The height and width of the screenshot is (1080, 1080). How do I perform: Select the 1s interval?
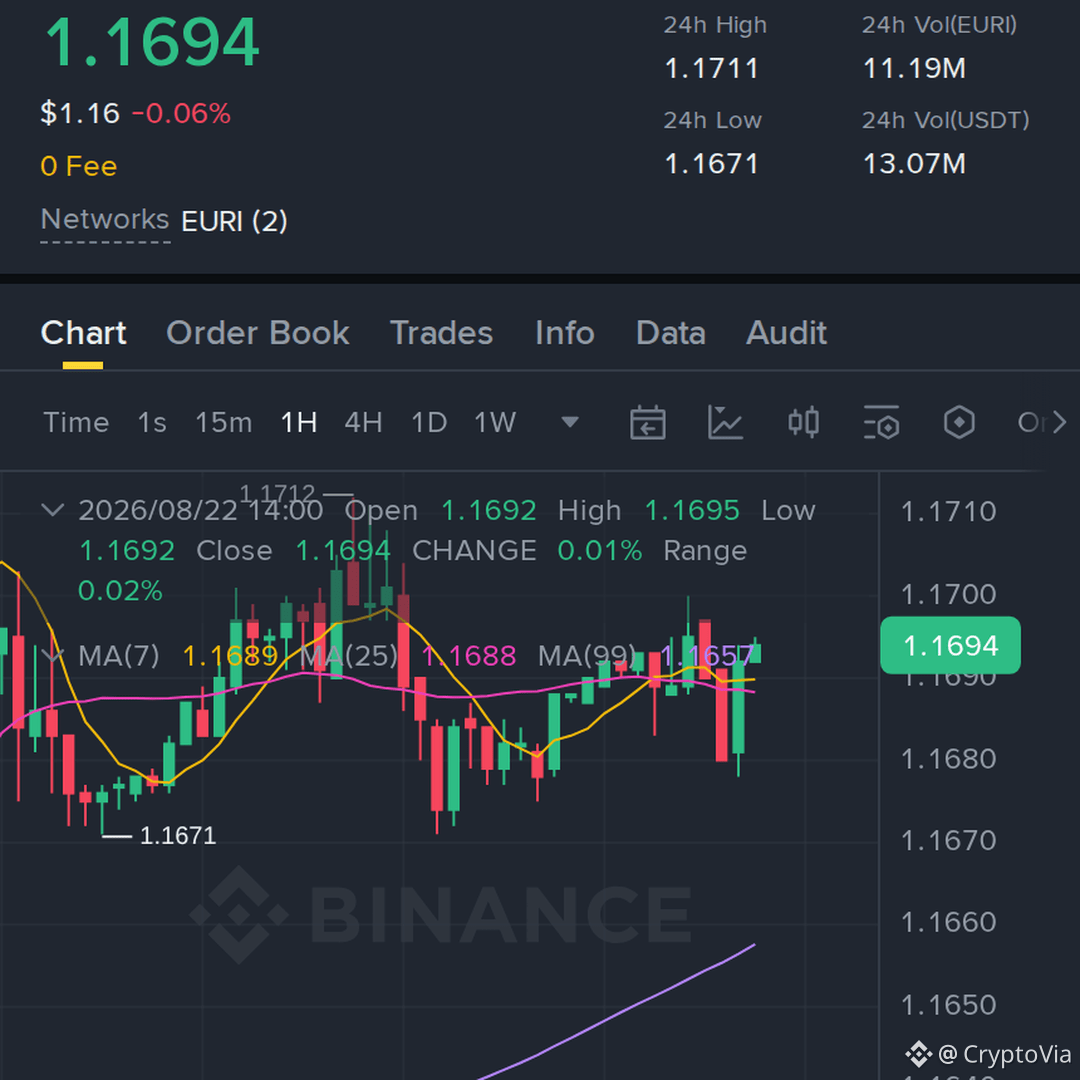[x=152, y=422]
